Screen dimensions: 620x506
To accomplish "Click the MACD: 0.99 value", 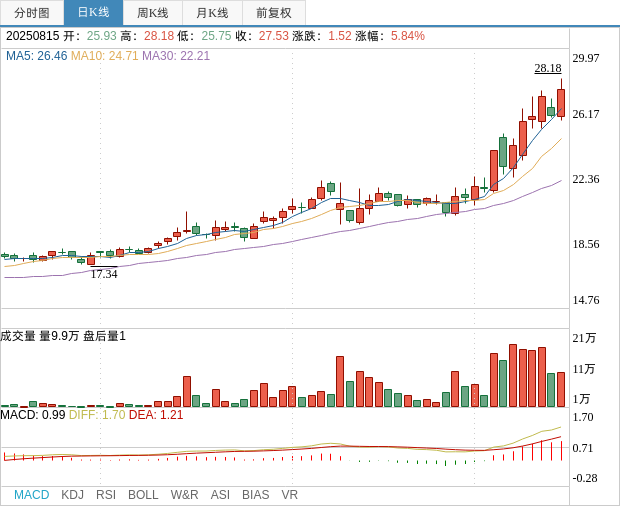I will (33, 415).
